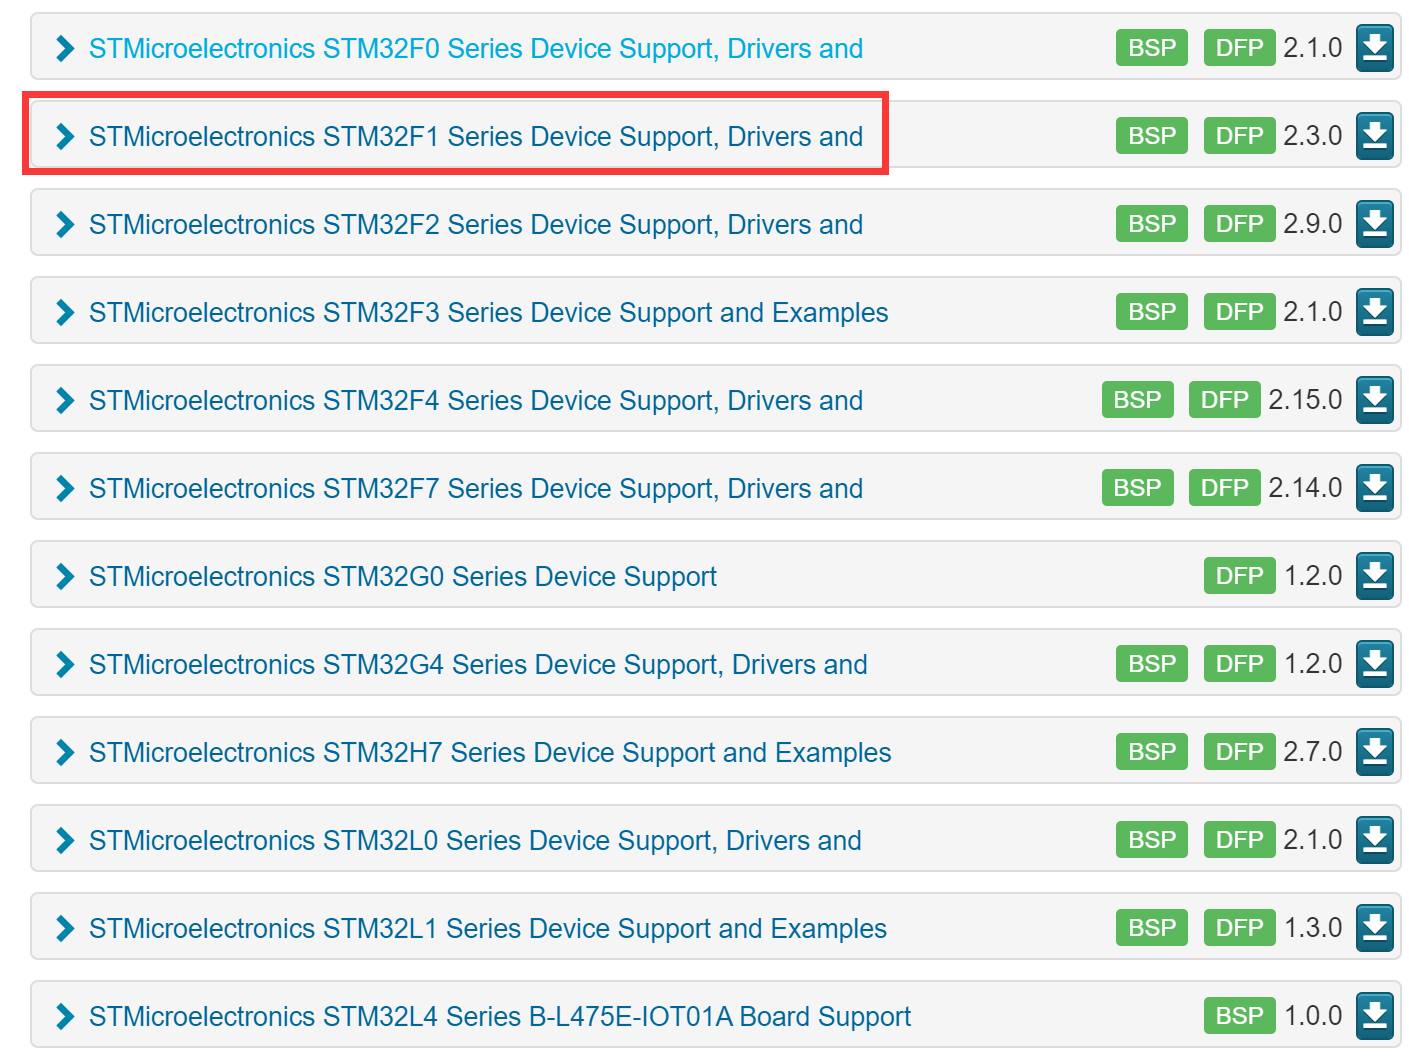
Task: Click the DFP badge on STM32H7 row
Action: pos(1240,752)
